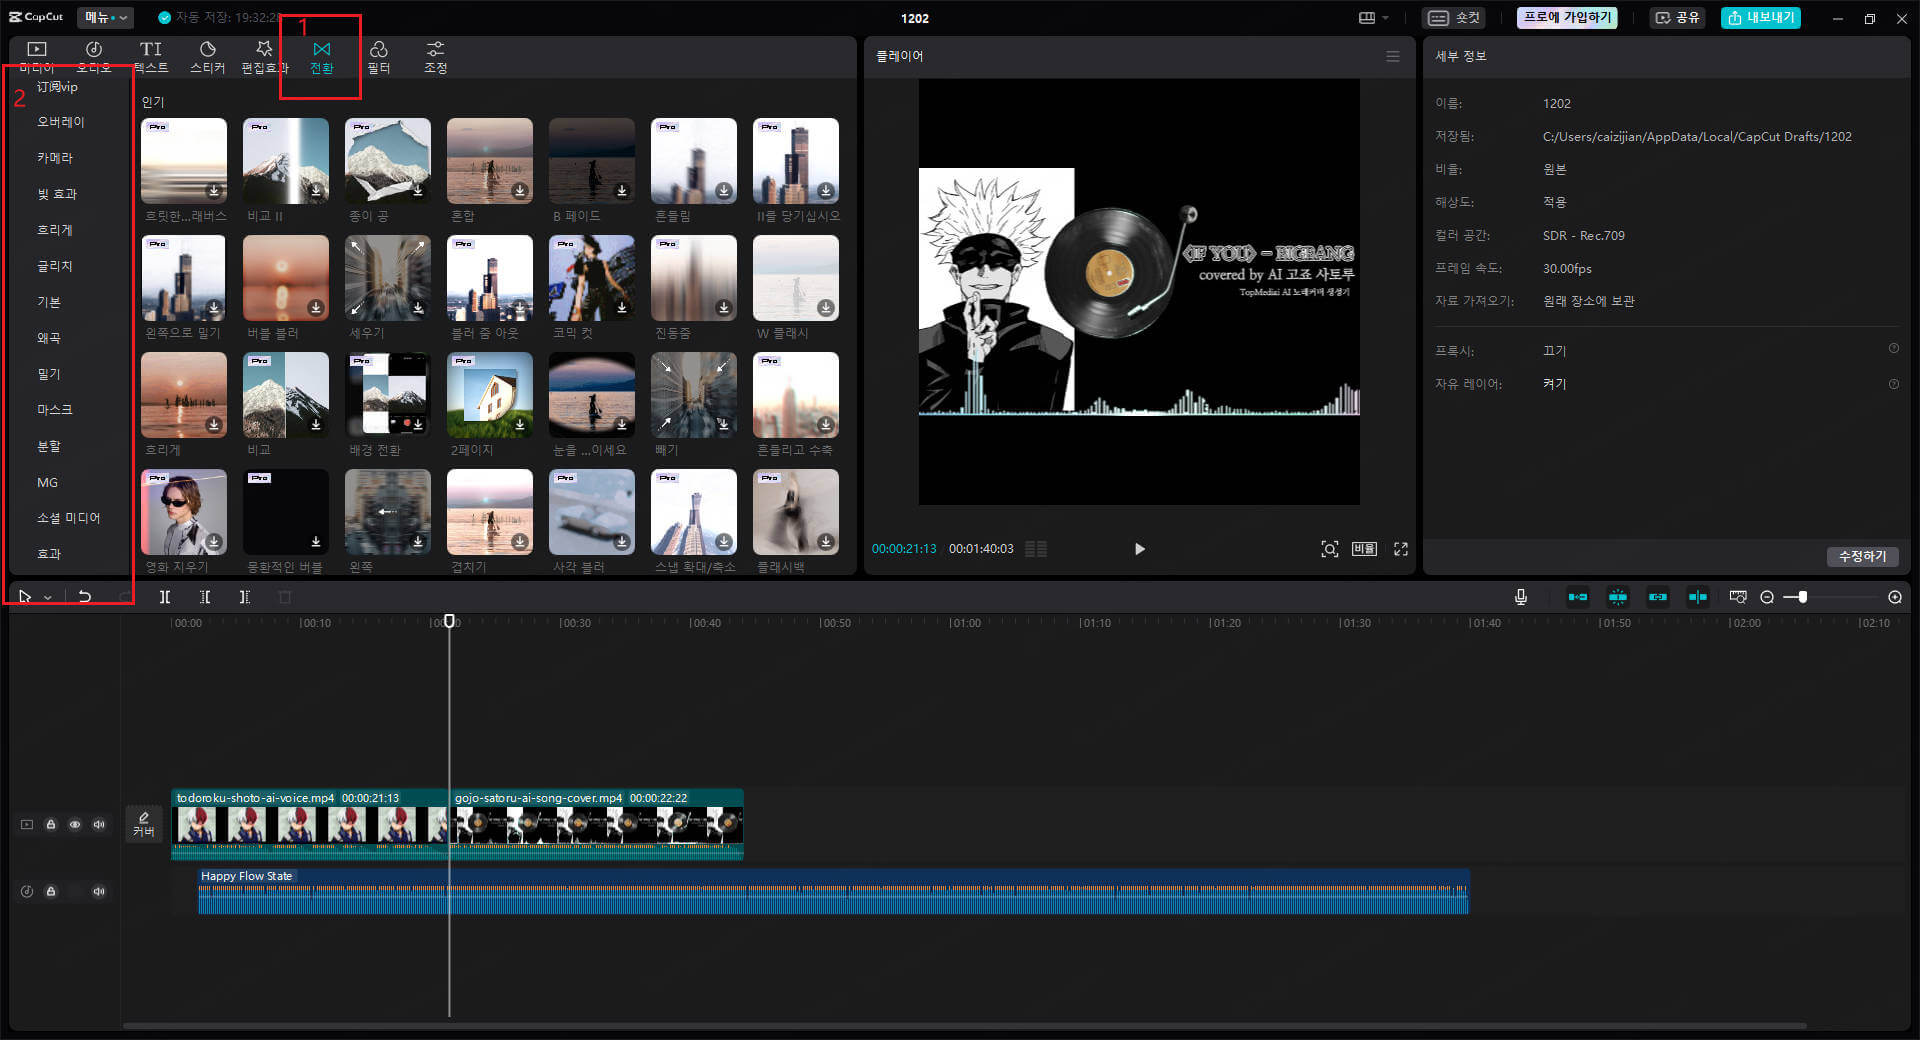1920x1040 pixels.
Task: Open the selection tool dropdown arrow
Action: pos(48,597)
